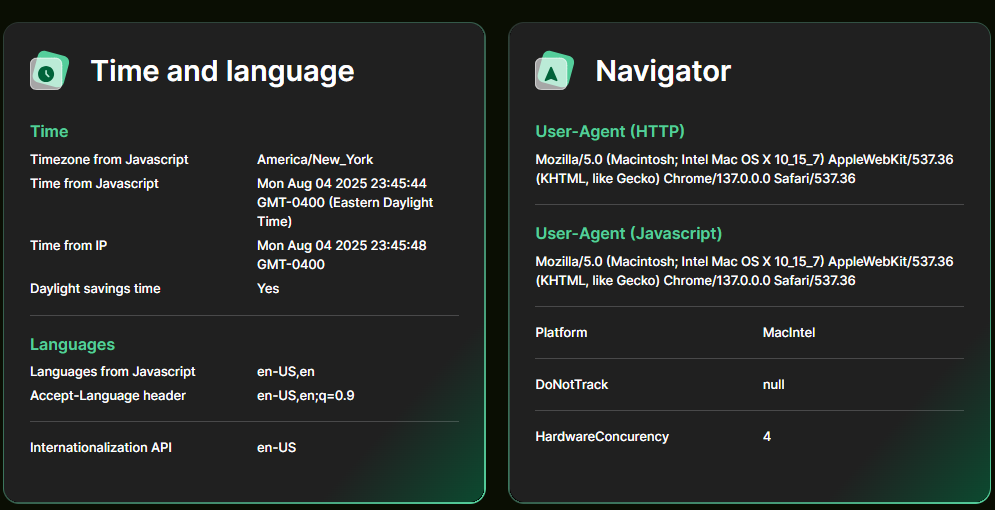Select the green Languages section label
The width and height of the screenshot is (995, 510).
click(x=72, y=344)
